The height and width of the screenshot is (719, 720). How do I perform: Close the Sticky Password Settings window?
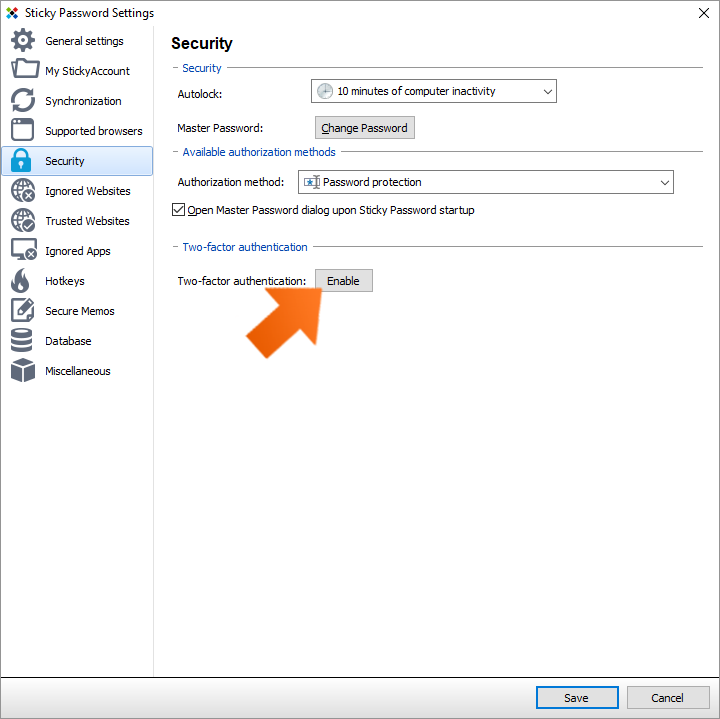[x=703, y=13]
